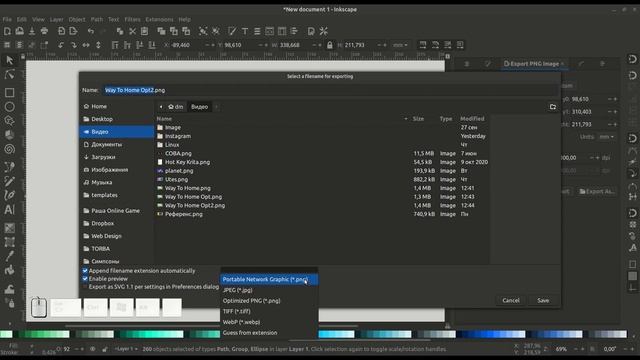Open Home in places sidebar
640x360 pixels.
pyautogui.click(x=117, y=107)
